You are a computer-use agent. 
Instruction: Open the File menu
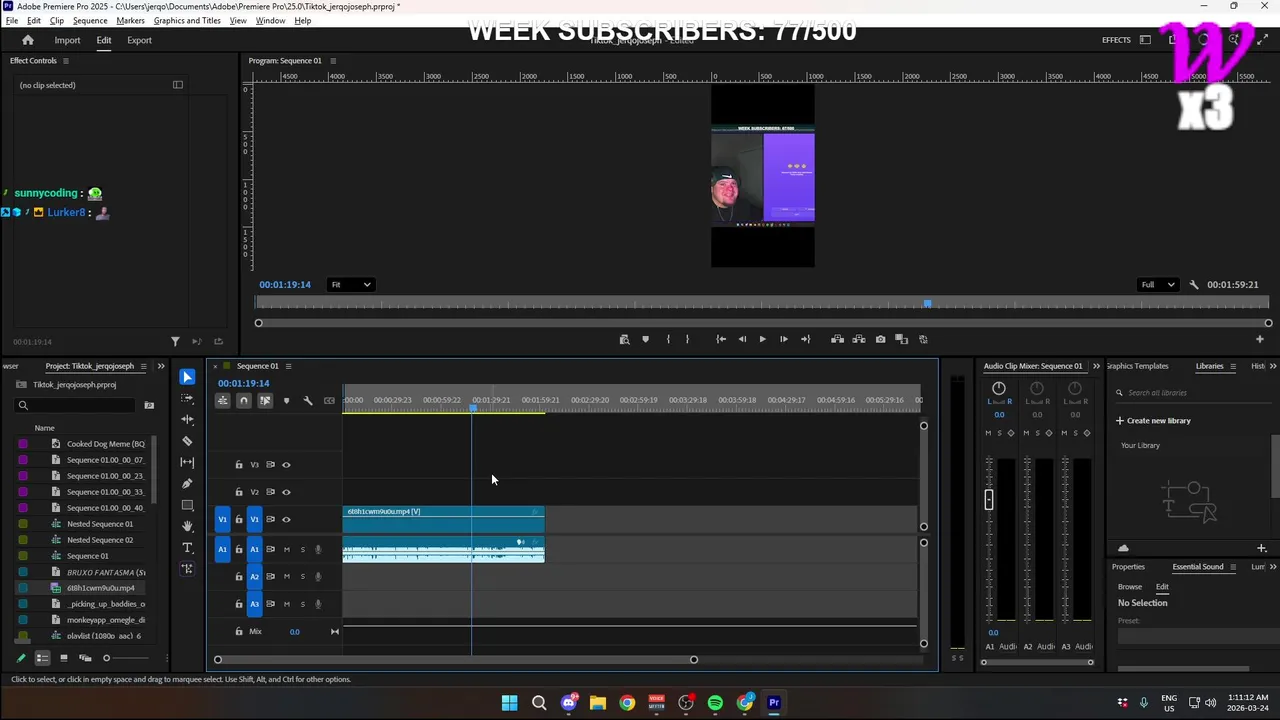(x=12, y=20)
